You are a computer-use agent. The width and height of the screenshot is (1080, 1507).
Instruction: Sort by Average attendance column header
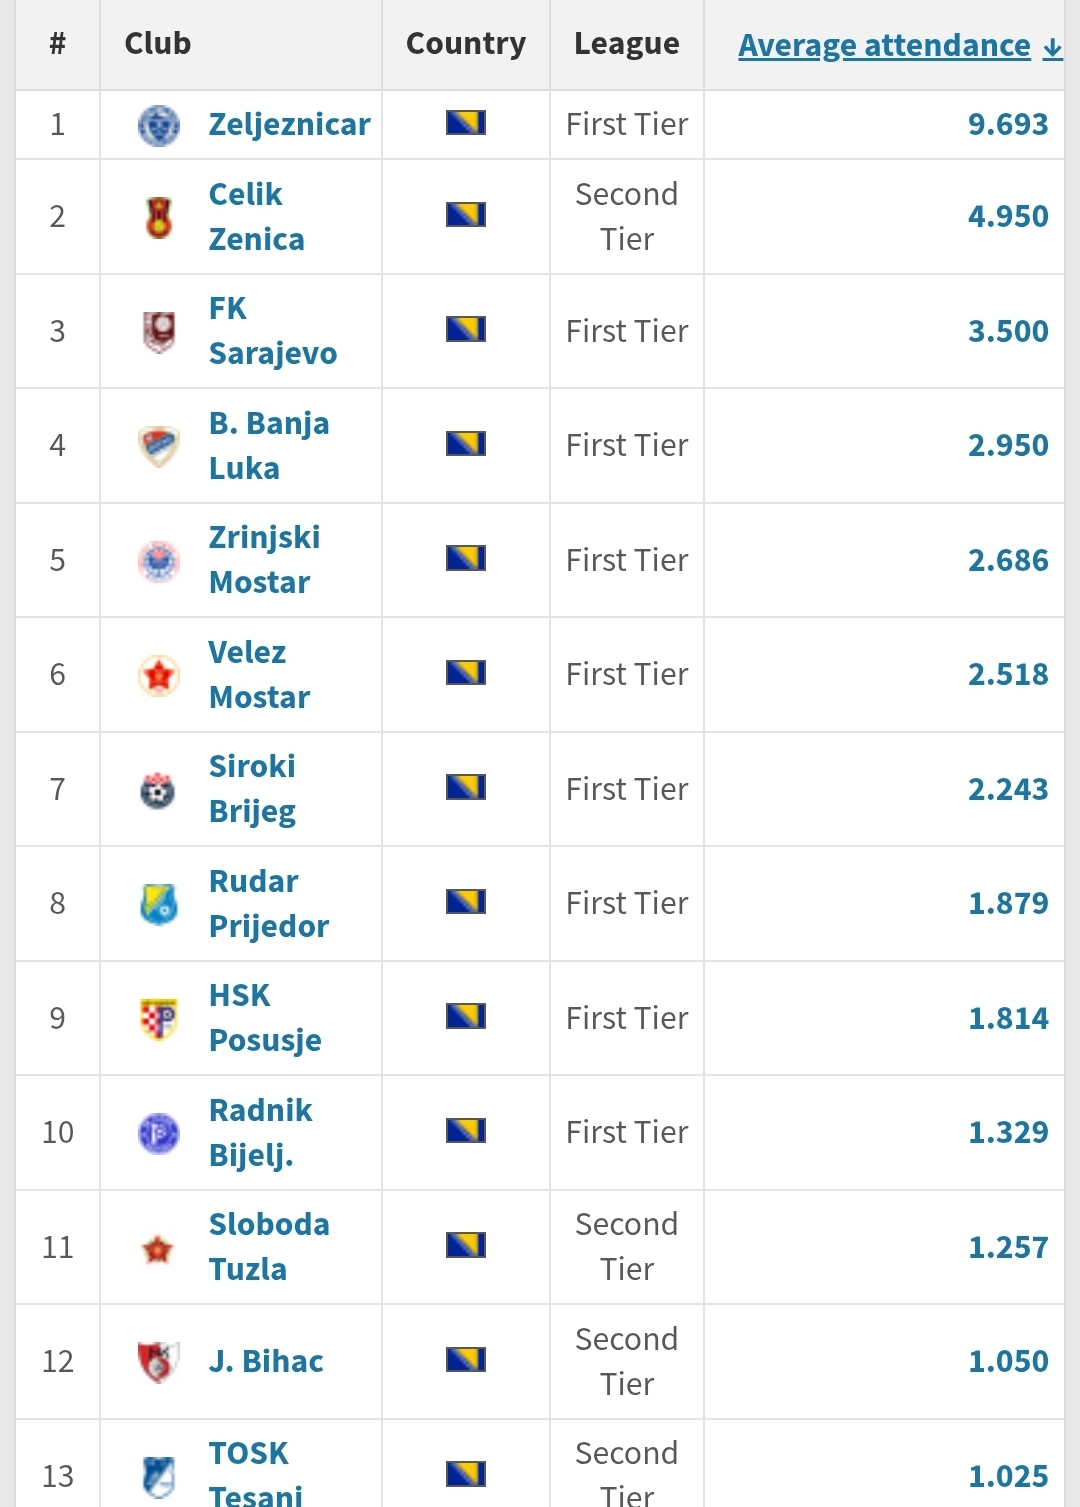(884, 45)
